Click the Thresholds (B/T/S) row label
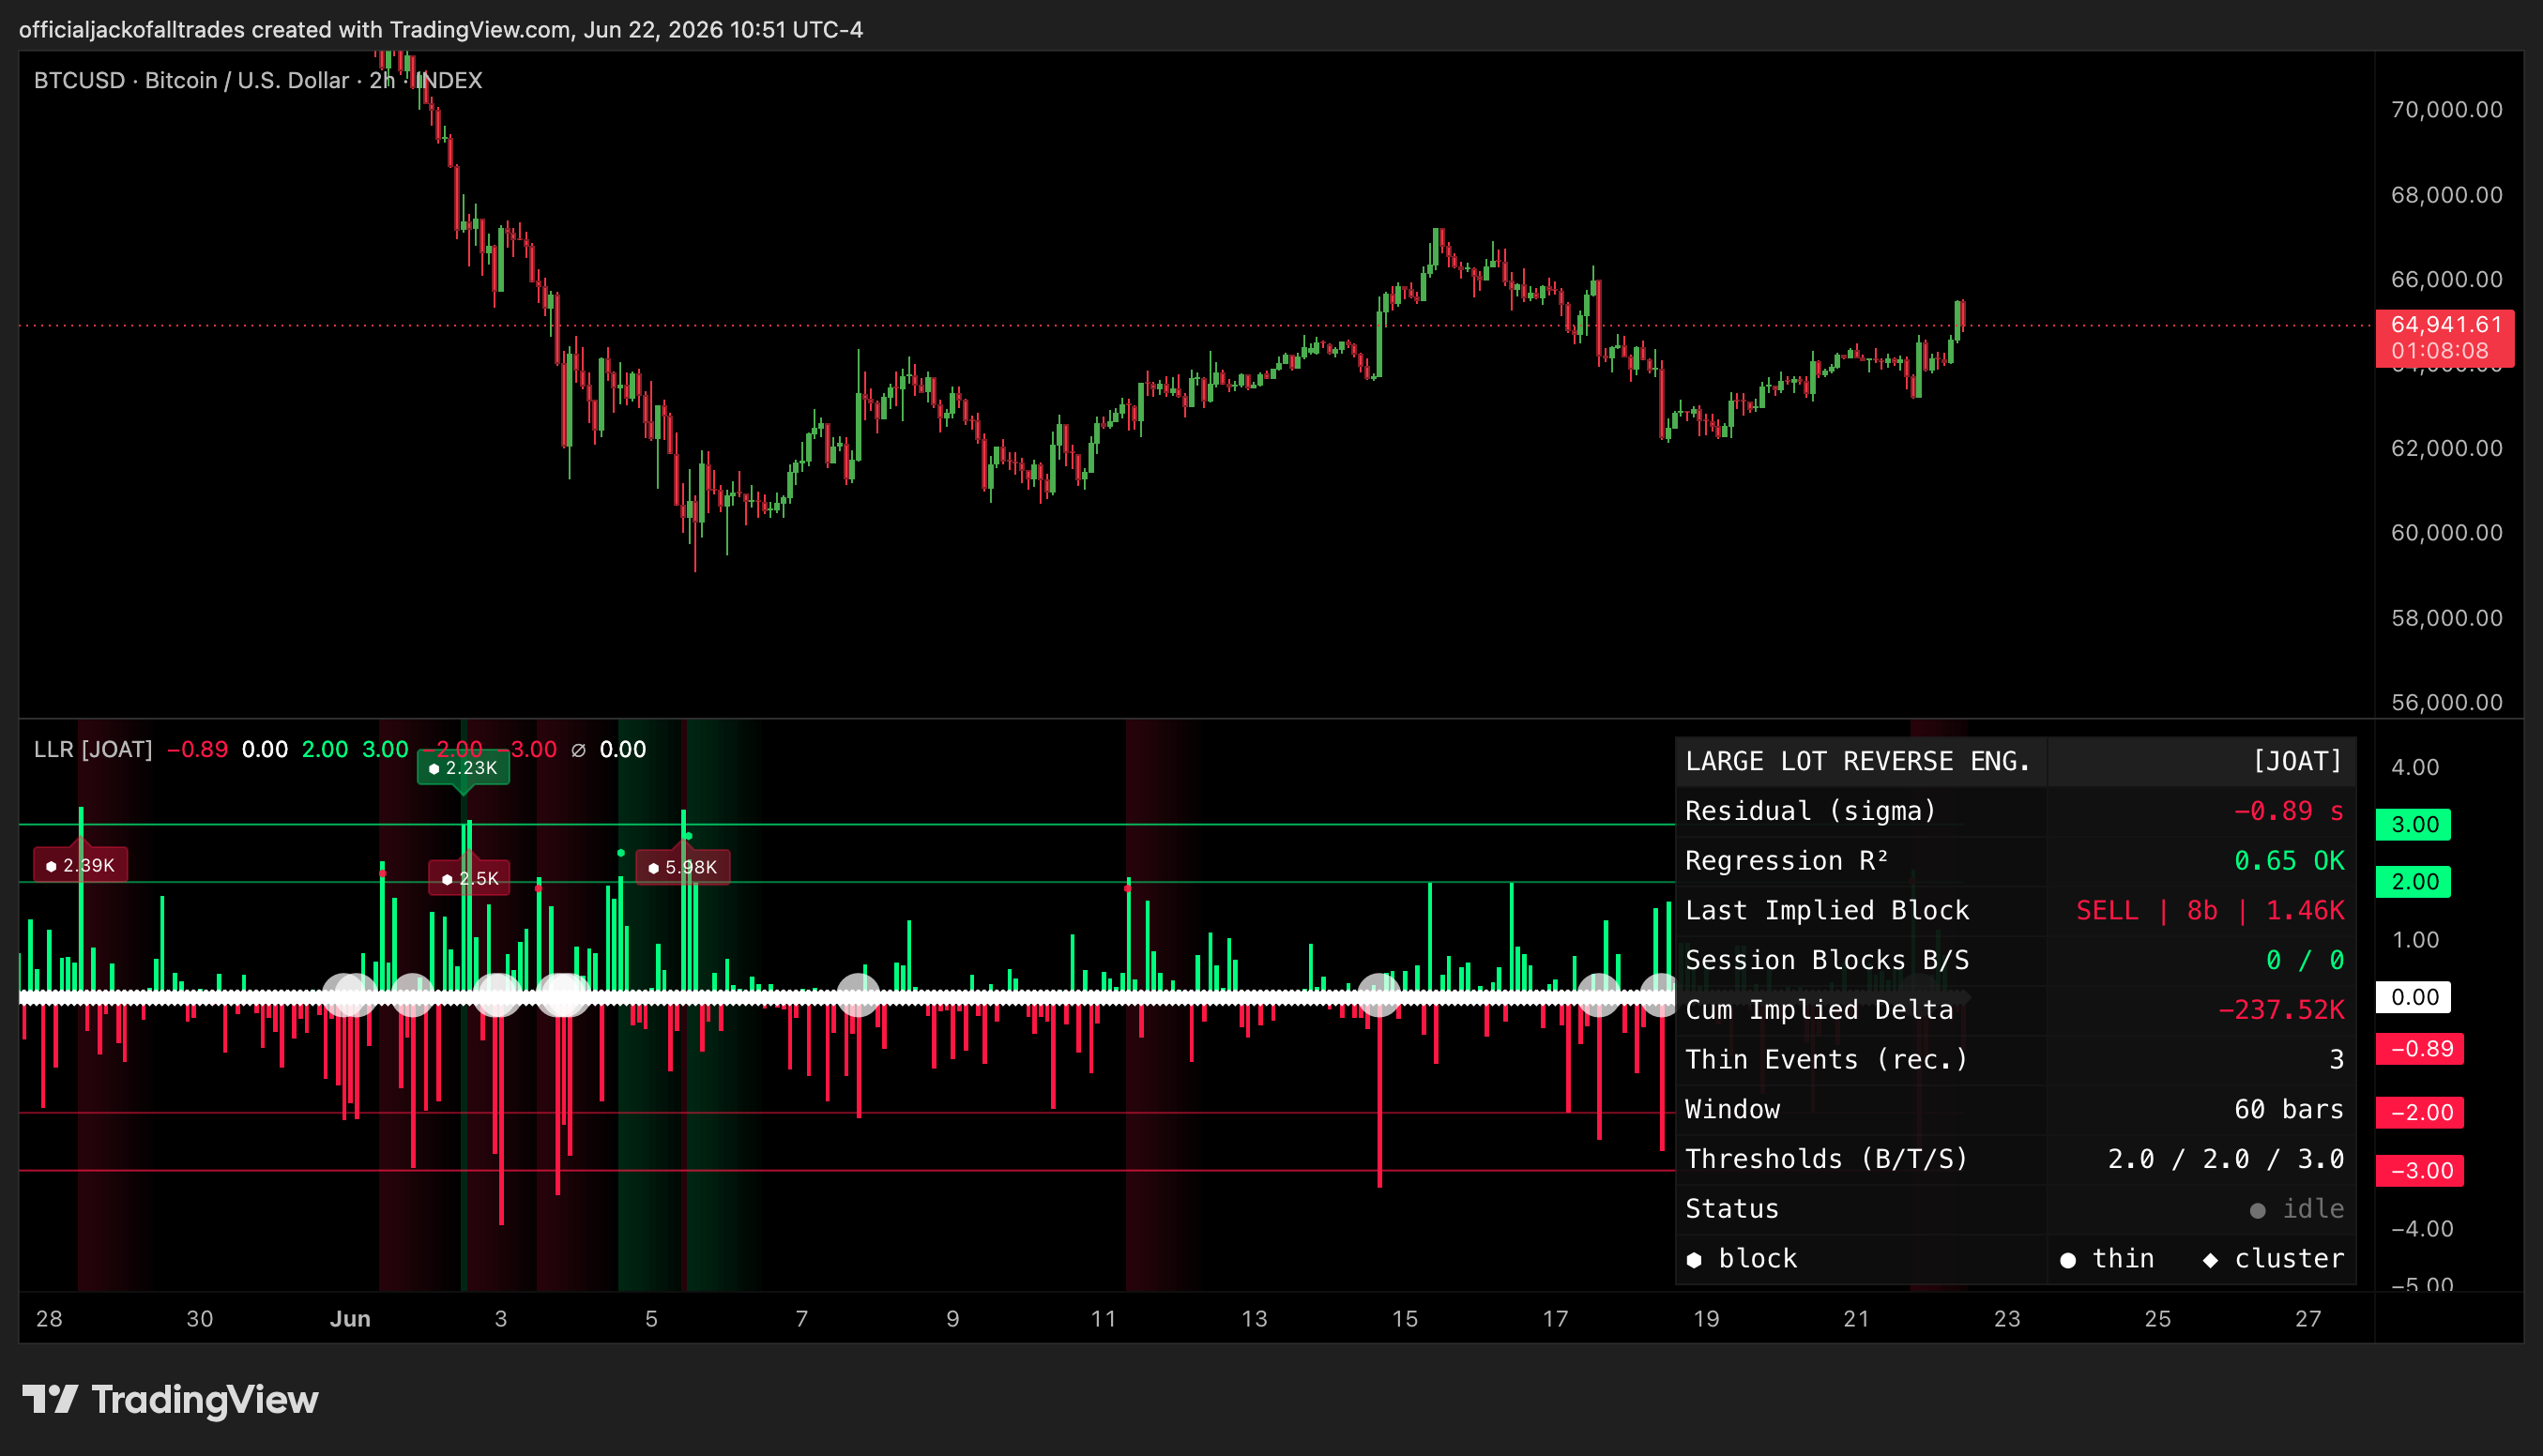This screenshot has height=1456, width=2543. [x=1826, y=1159]
